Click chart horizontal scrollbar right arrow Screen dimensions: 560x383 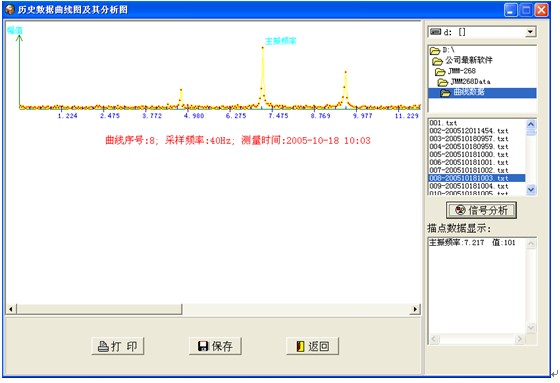[415, 309]
